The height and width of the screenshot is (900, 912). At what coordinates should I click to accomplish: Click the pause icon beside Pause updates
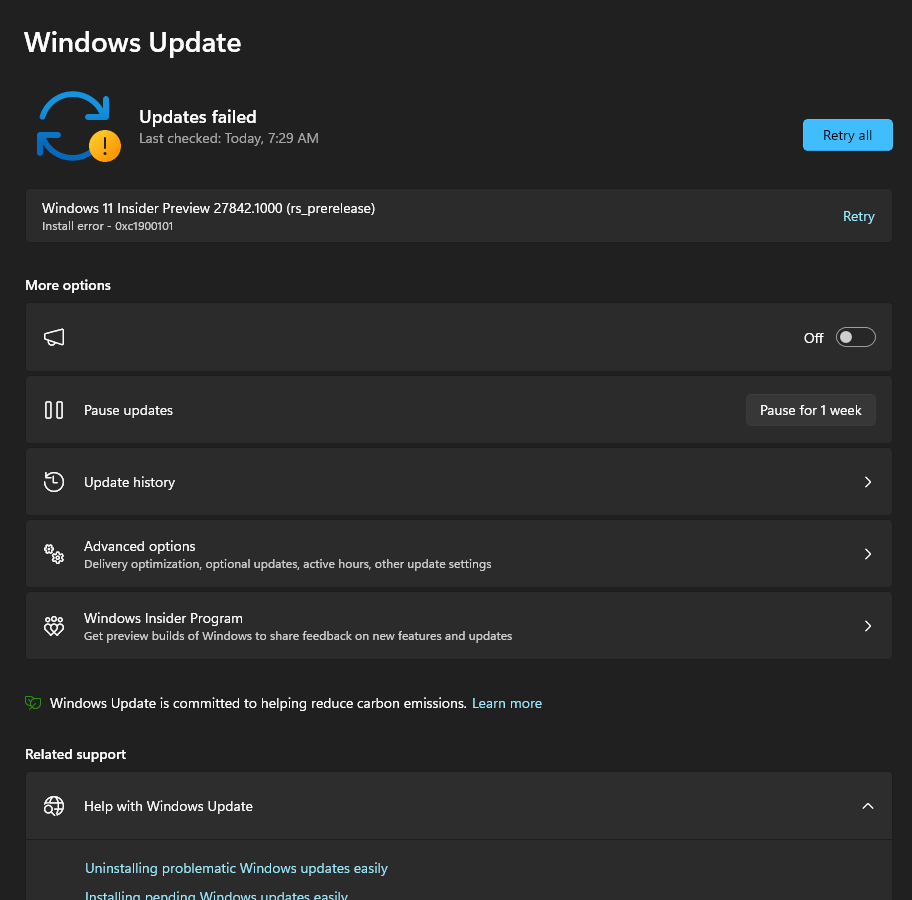[54, 410]
